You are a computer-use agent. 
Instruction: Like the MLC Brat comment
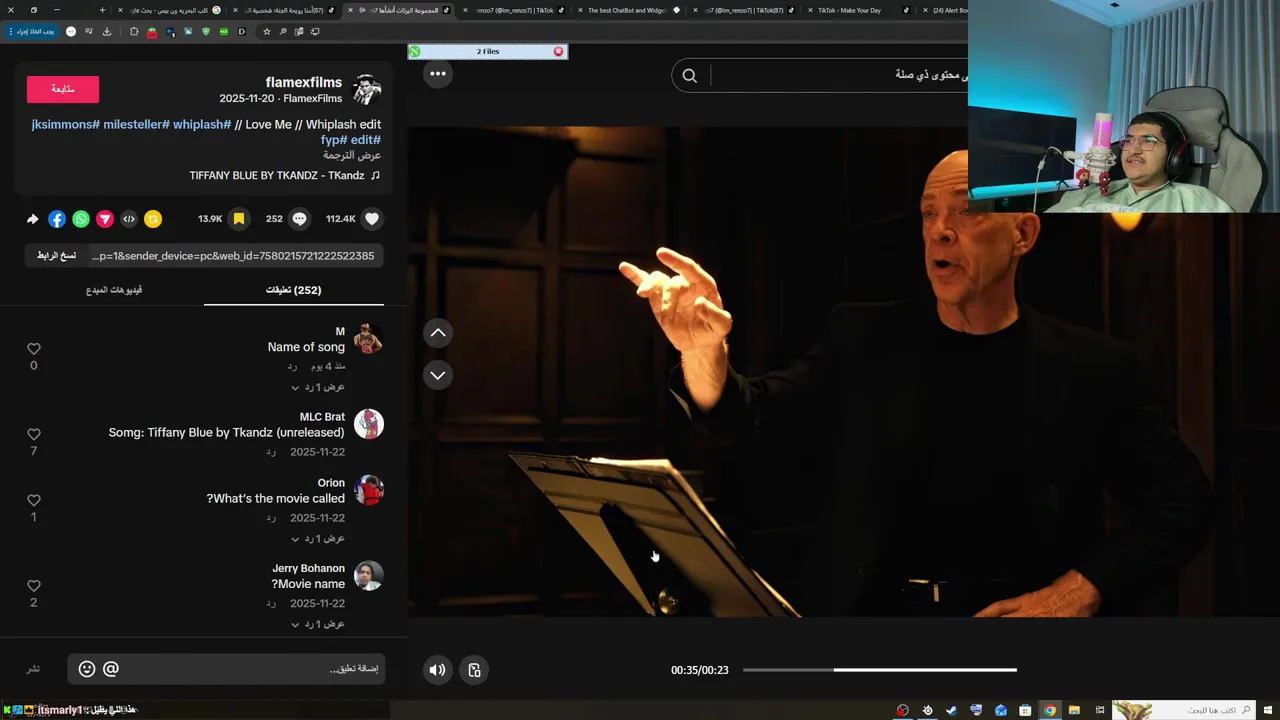tap(34, 434)
